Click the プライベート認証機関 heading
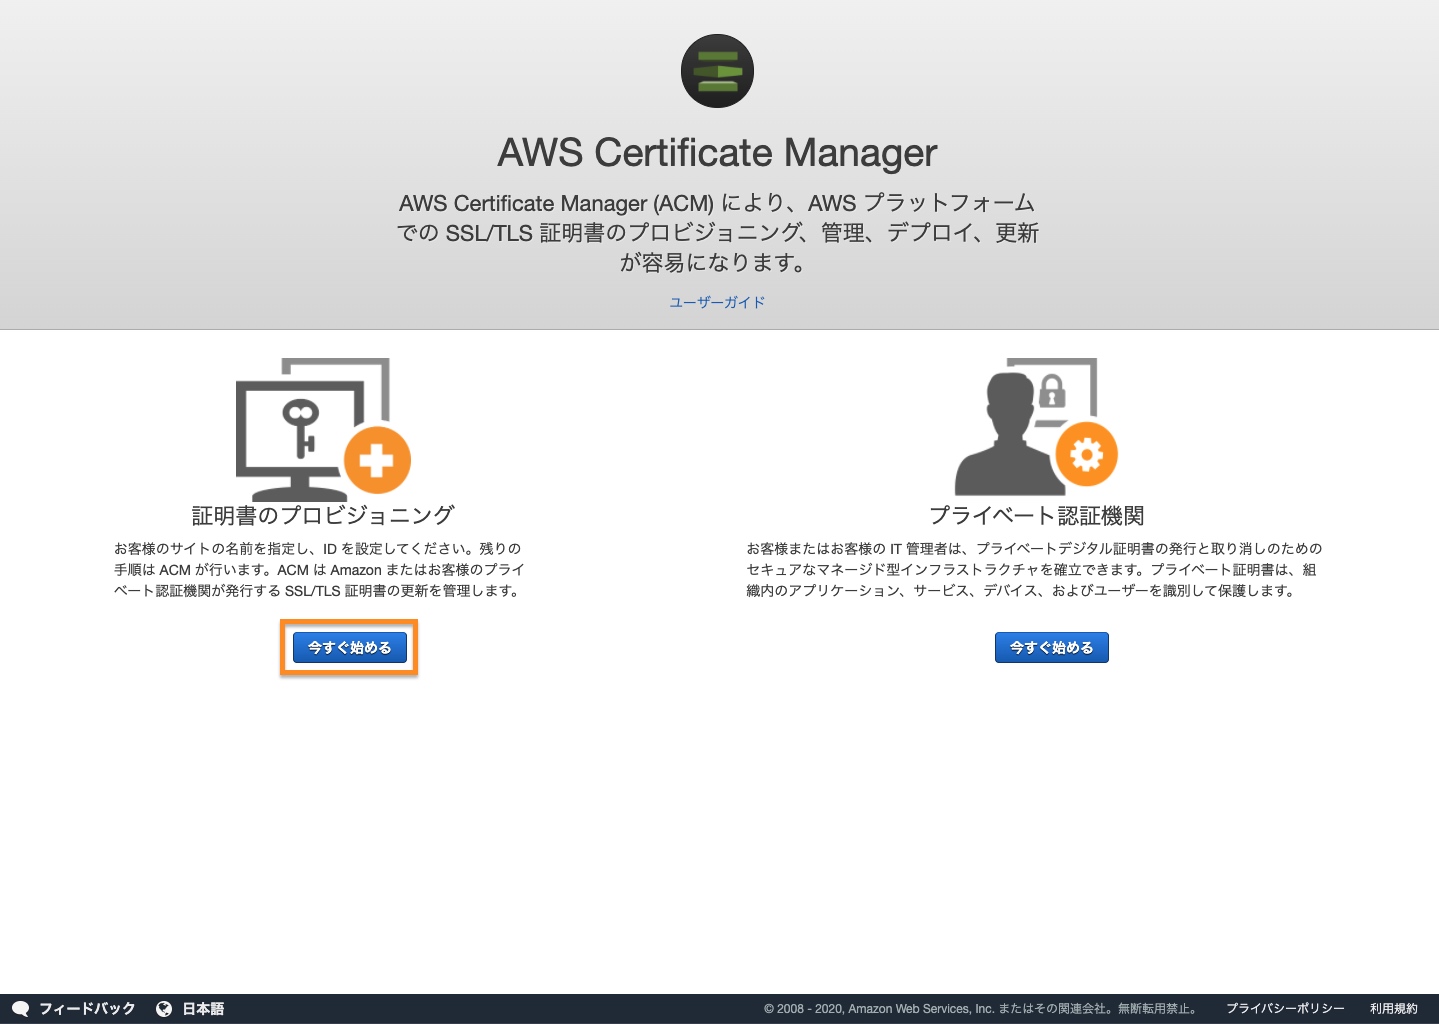Viewport: 1439px width, 1024px height. (x=1036, y=515)
